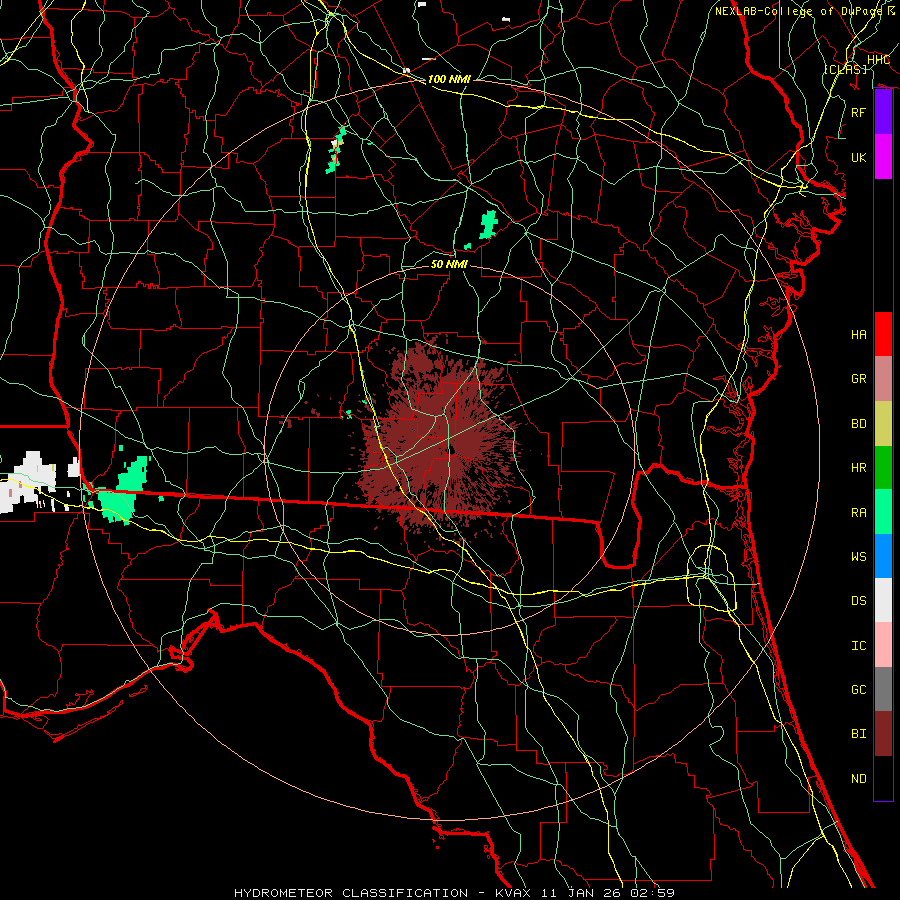
Task: Click the HHC product code text
Action: (x=878, y=60)
